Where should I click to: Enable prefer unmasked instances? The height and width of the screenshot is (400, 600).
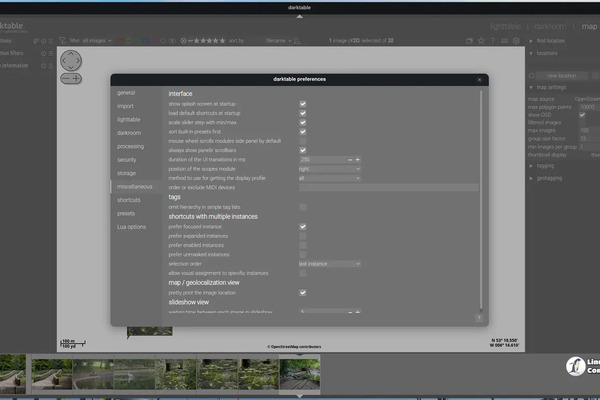303,255
